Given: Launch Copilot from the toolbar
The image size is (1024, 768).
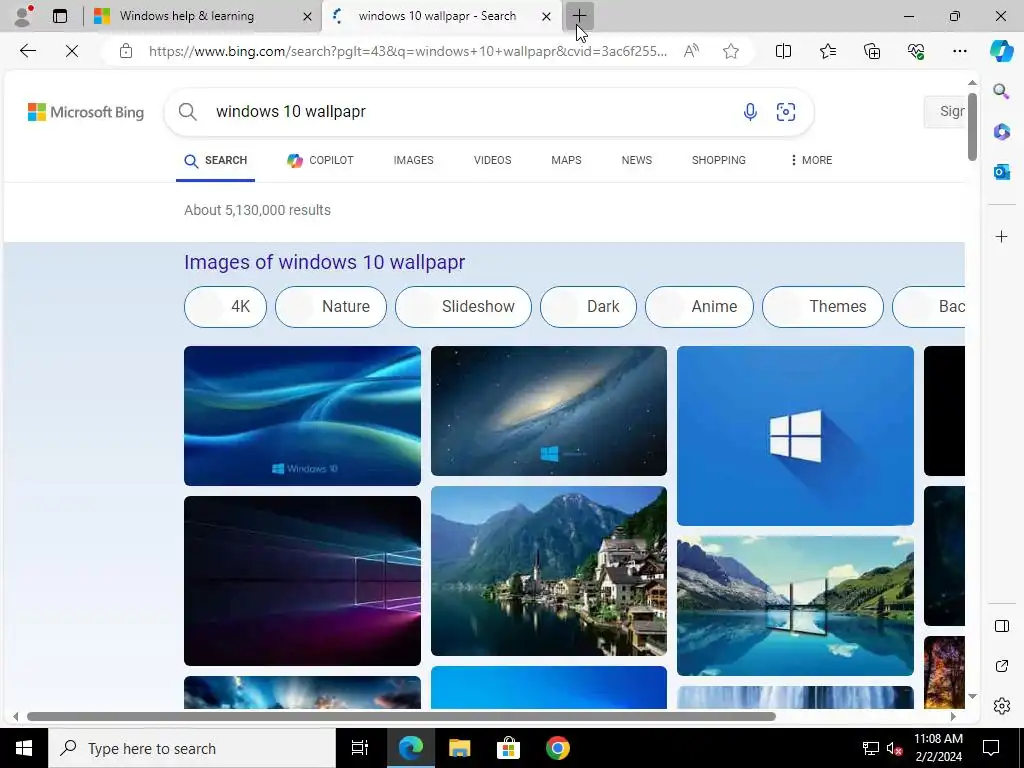Looking at the screenshot, I should tap(1001, 51).
